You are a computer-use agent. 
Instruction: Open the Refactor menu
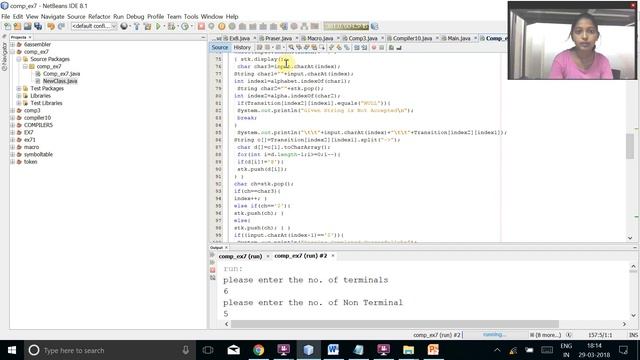(99, 17)
